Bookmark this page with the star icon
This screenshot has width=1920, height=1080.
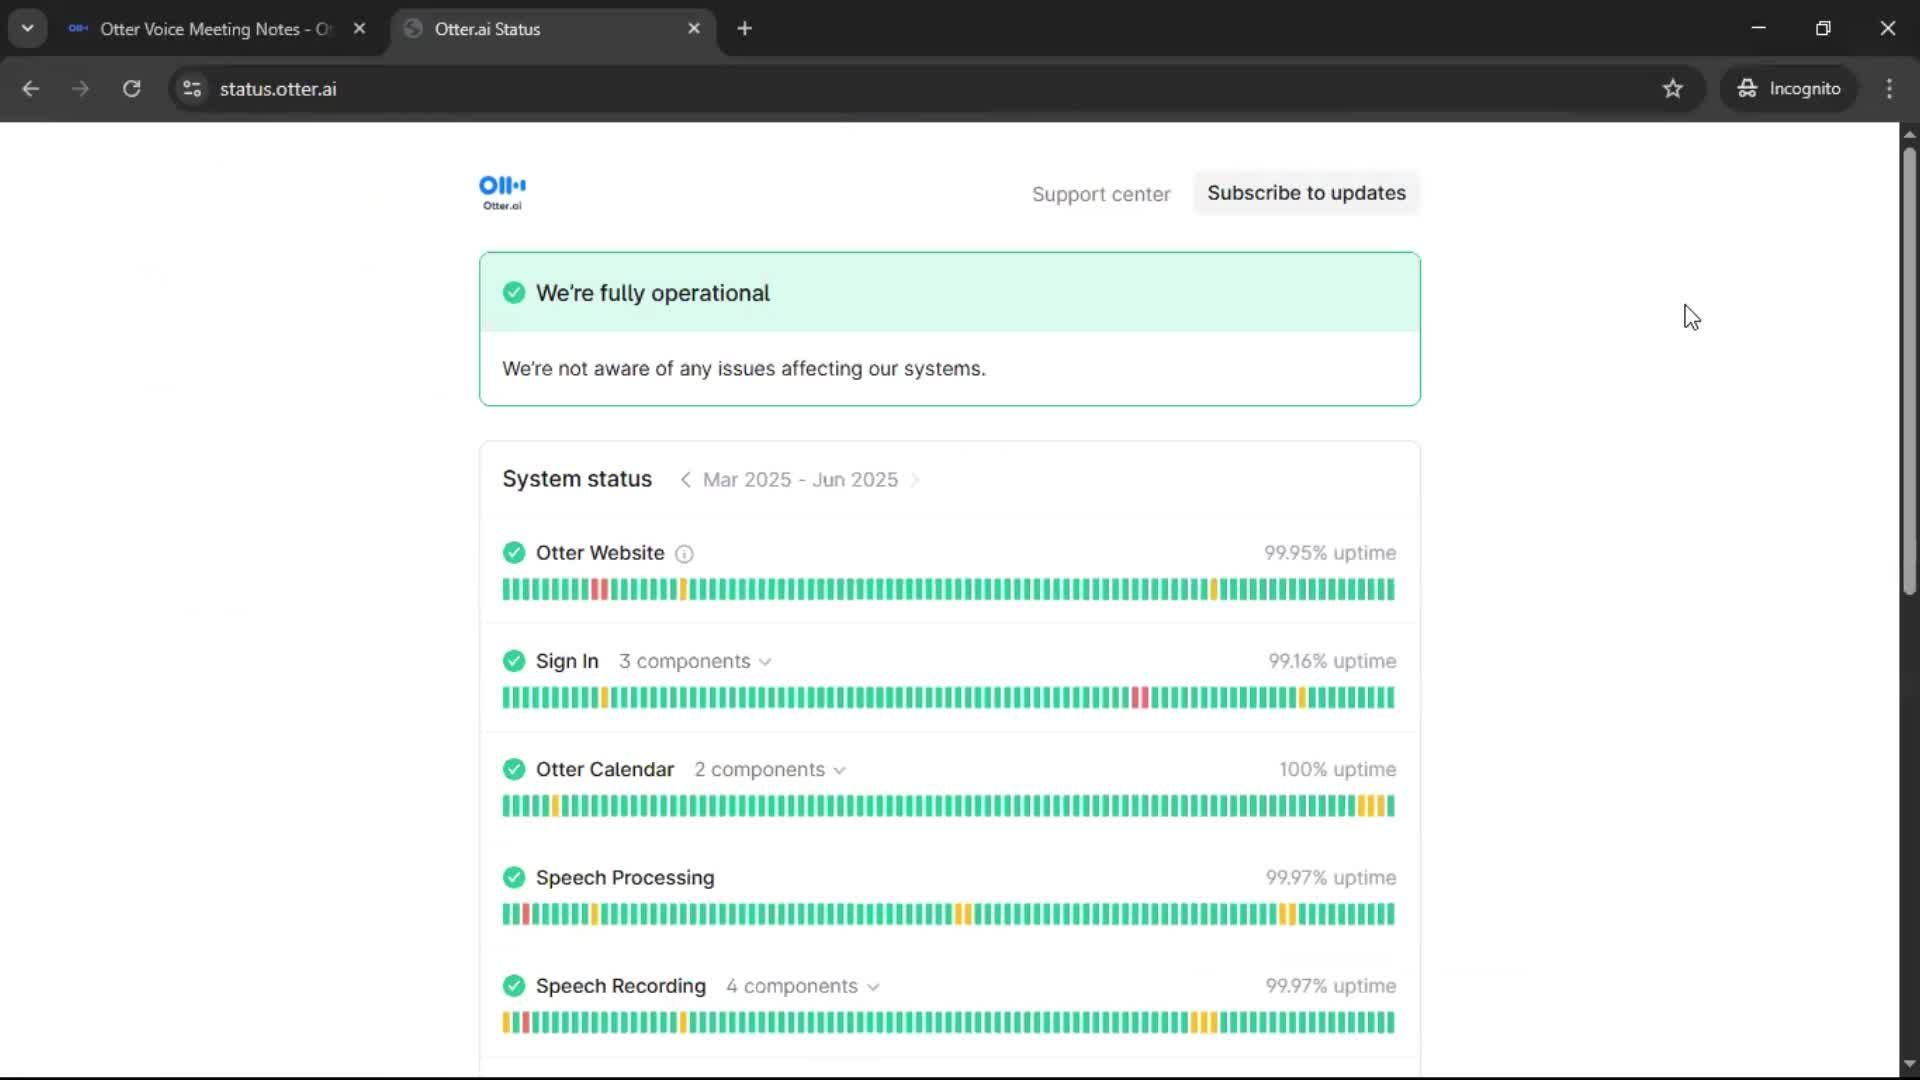point(1673,89)
